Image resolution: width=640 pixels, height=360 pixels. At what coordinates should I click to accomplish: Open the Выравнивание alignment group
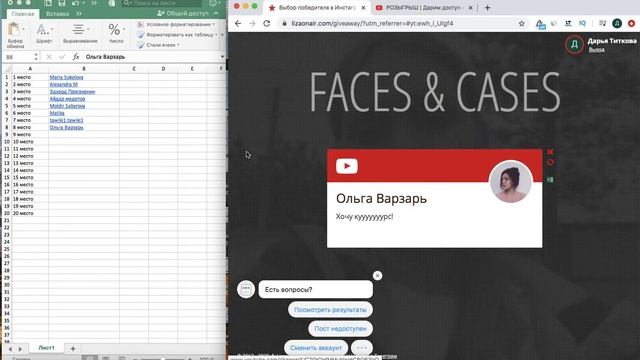click(80, 34)
